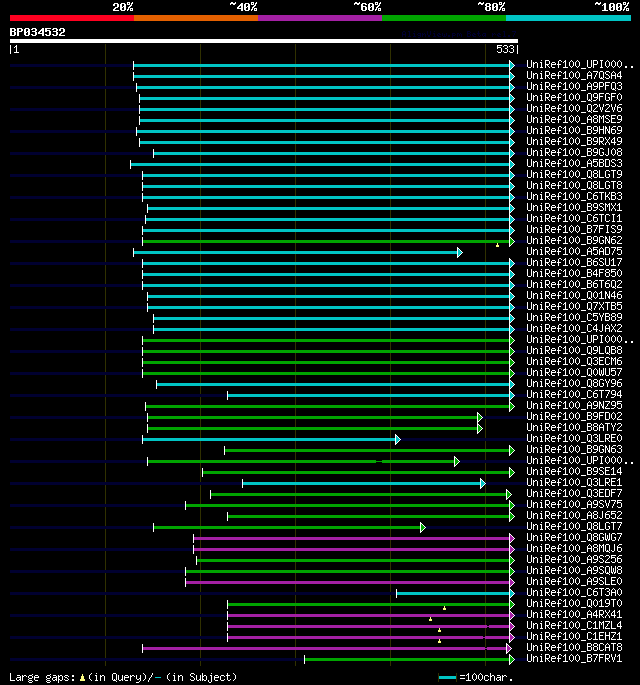Click the yellow gap marker under A4RX41 bar
This screenshot has height=685, width=640.
[x=430, y=619]
